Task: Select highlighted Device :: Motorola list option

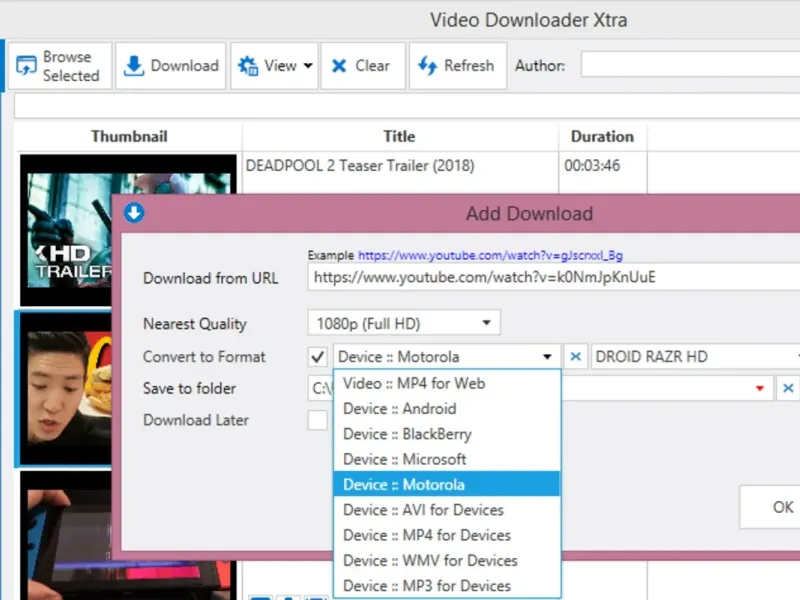Action: click(447, 484)
